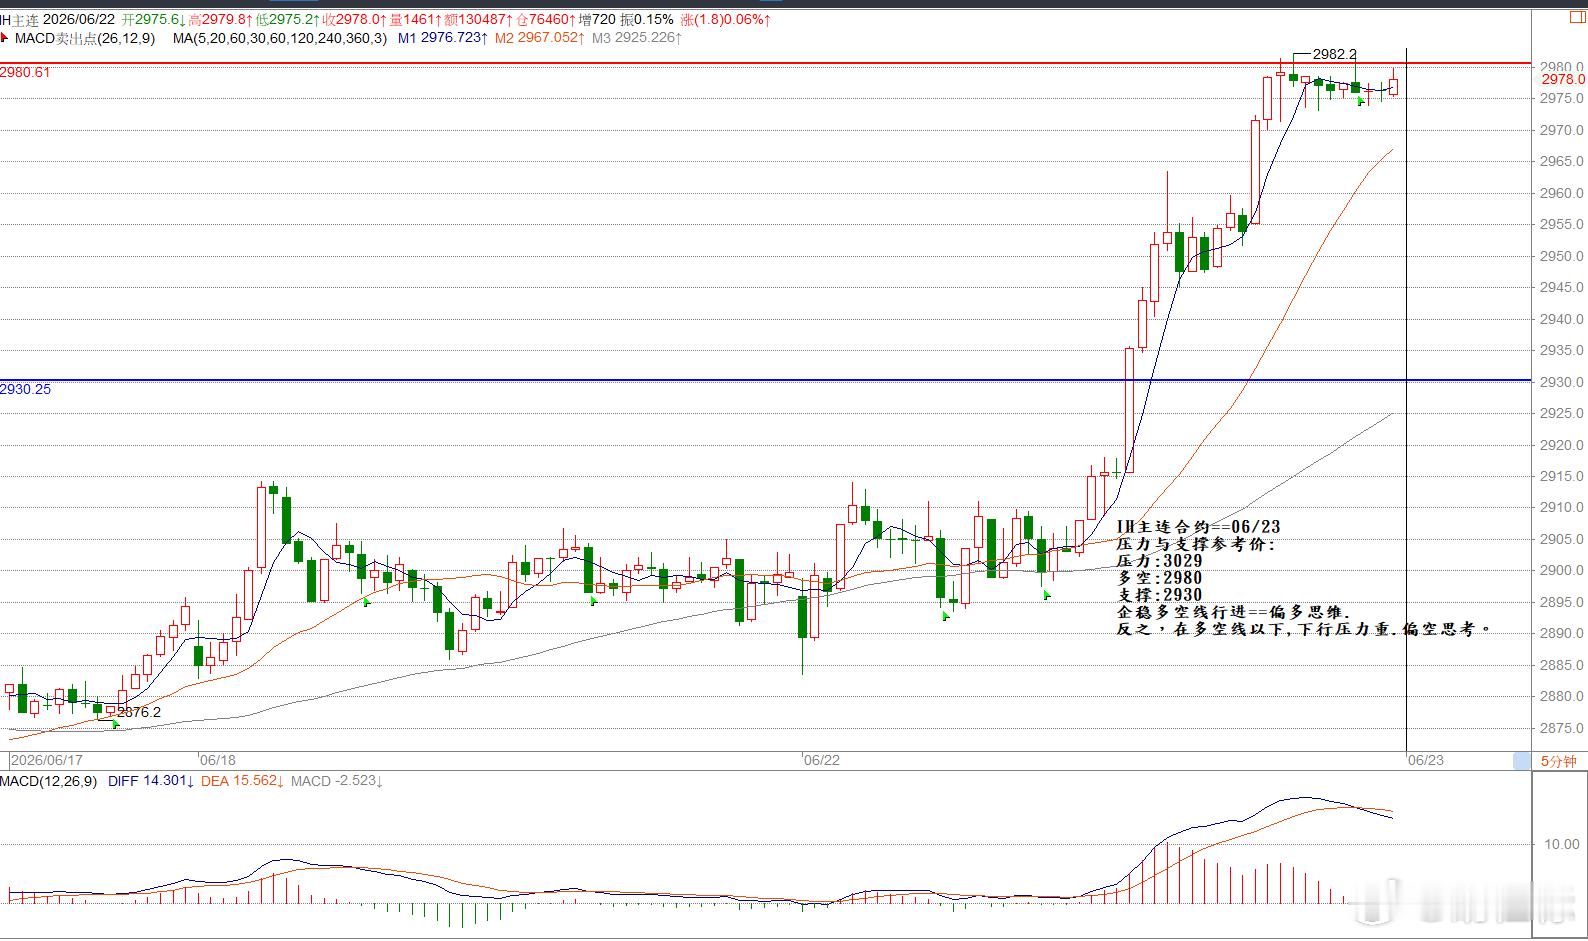Select the red 2980.61 line label
The height and width of the screenshot is (941, 1588).
pos(25,72)
